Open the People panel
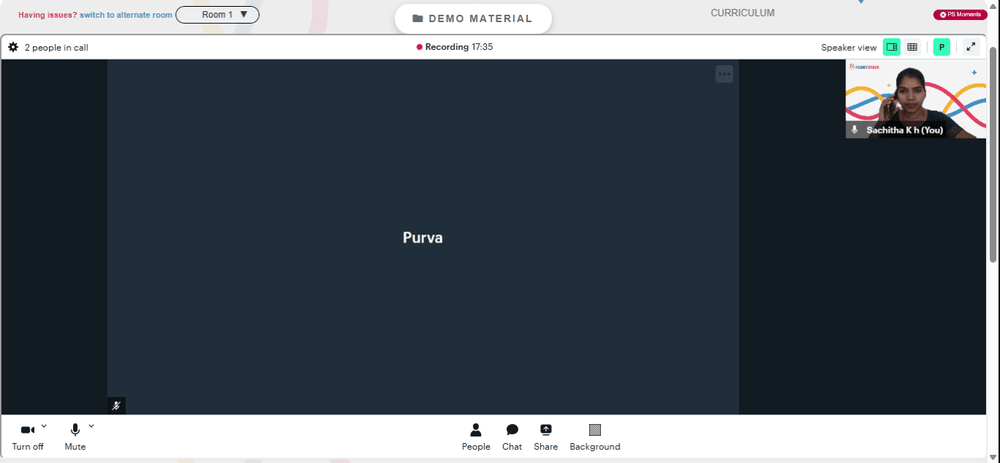 476,437
